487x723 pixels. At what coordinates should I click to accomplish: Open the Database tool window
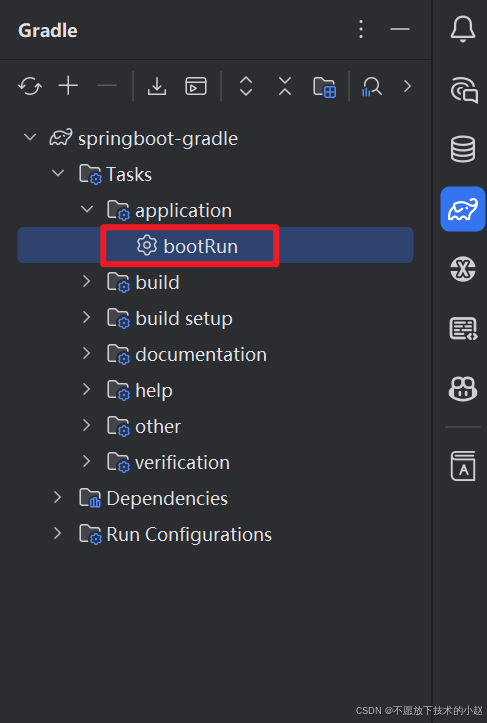click(x=463, y=149)
